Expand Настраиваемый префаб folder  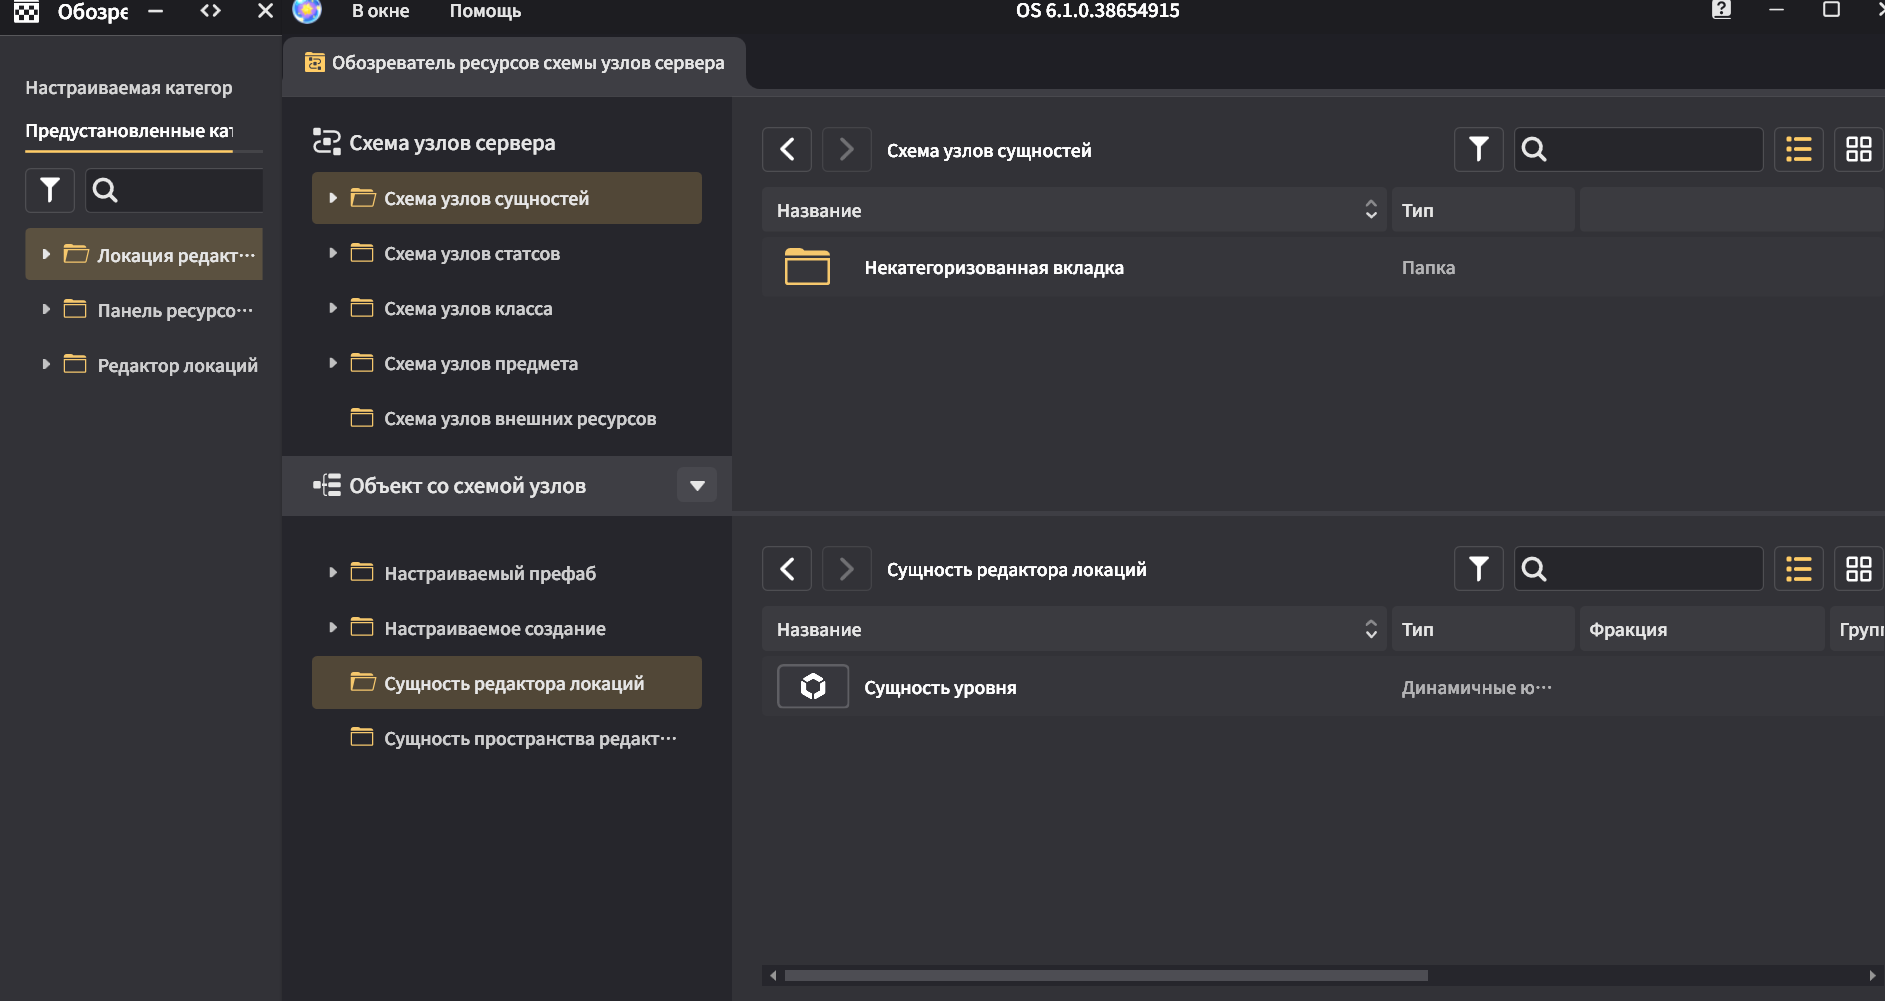(x=333, y=573)
